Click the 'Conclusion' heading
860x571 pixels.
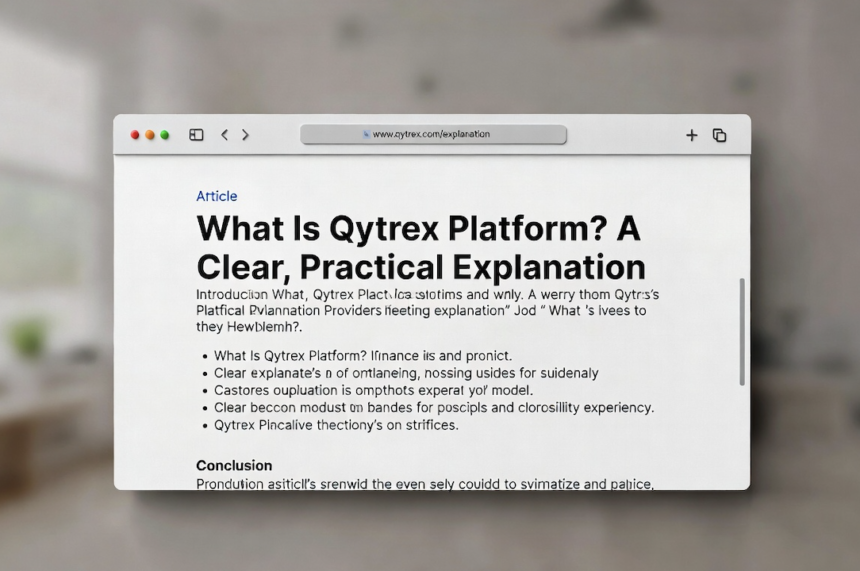pos(234,465)
